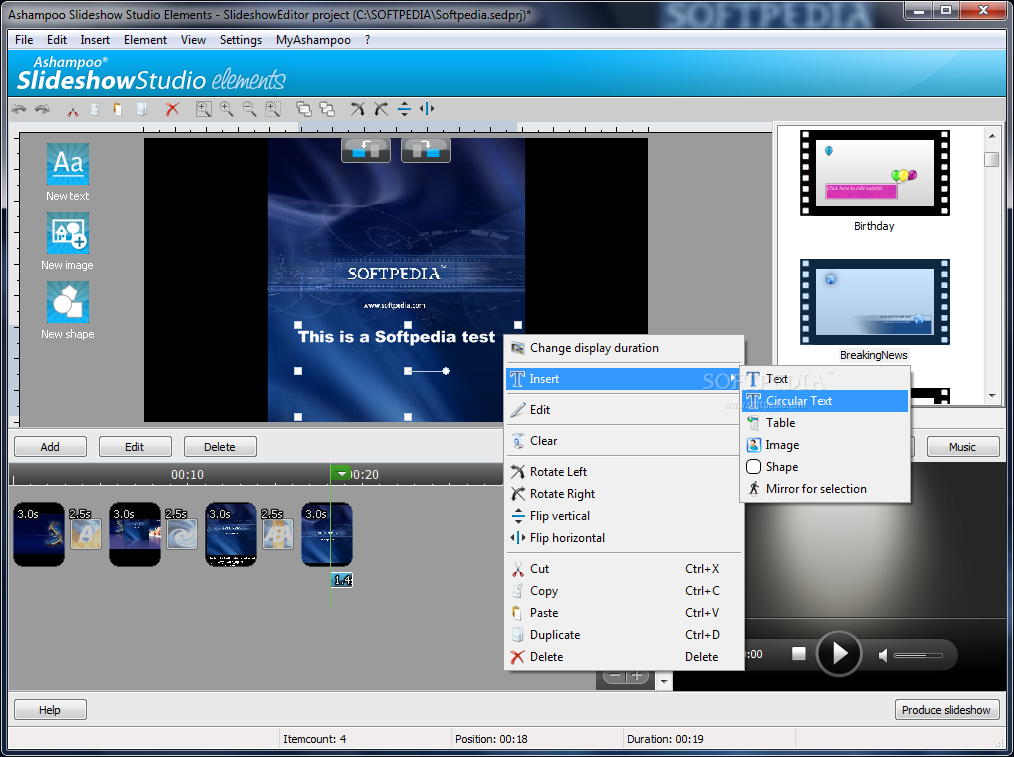The width and height of the screenshot is (1014, 757).
Task: Click the zoom selection toolbar icon
Action: pos(273,109)
